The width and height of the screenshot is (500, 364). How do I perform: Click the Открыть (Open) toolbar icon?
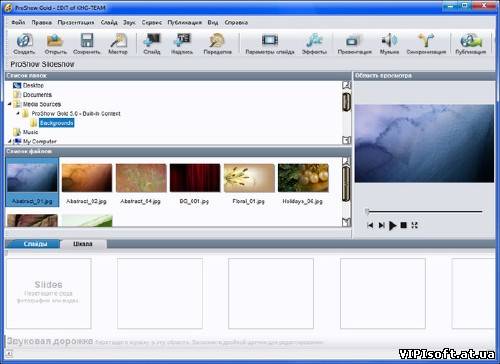pyautogui.click(x=55, y=41)
